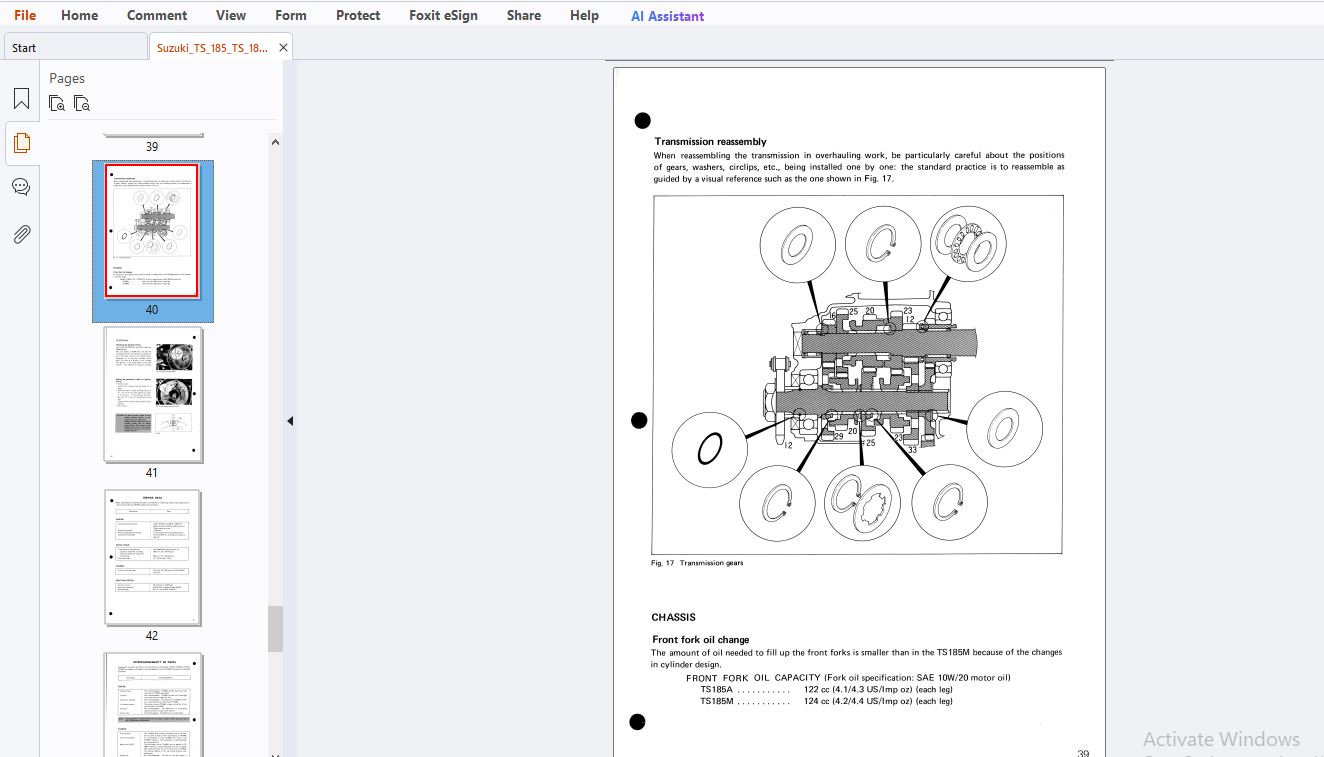Screen dimensions: 1324x757
Task: Launch the AI Assistant tab
Action: (667, 16)
